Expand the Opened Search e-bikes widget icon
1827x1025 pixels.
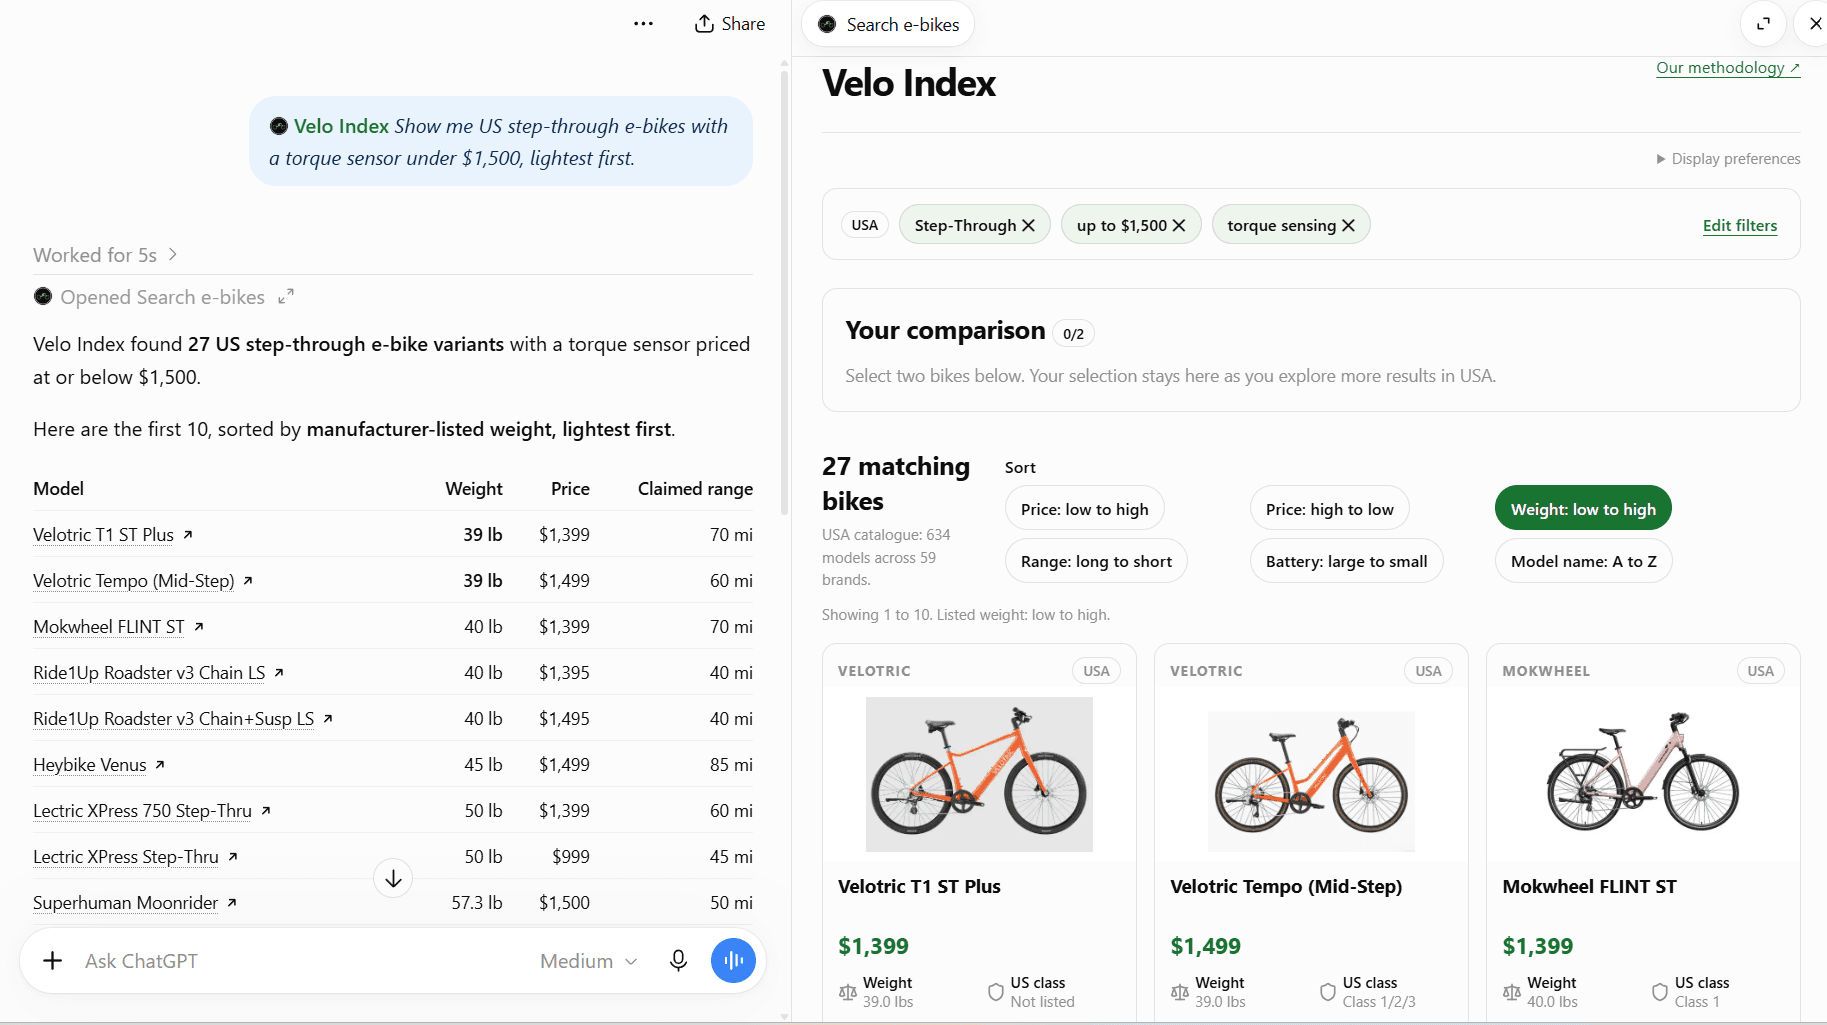[x=286, y=297]
